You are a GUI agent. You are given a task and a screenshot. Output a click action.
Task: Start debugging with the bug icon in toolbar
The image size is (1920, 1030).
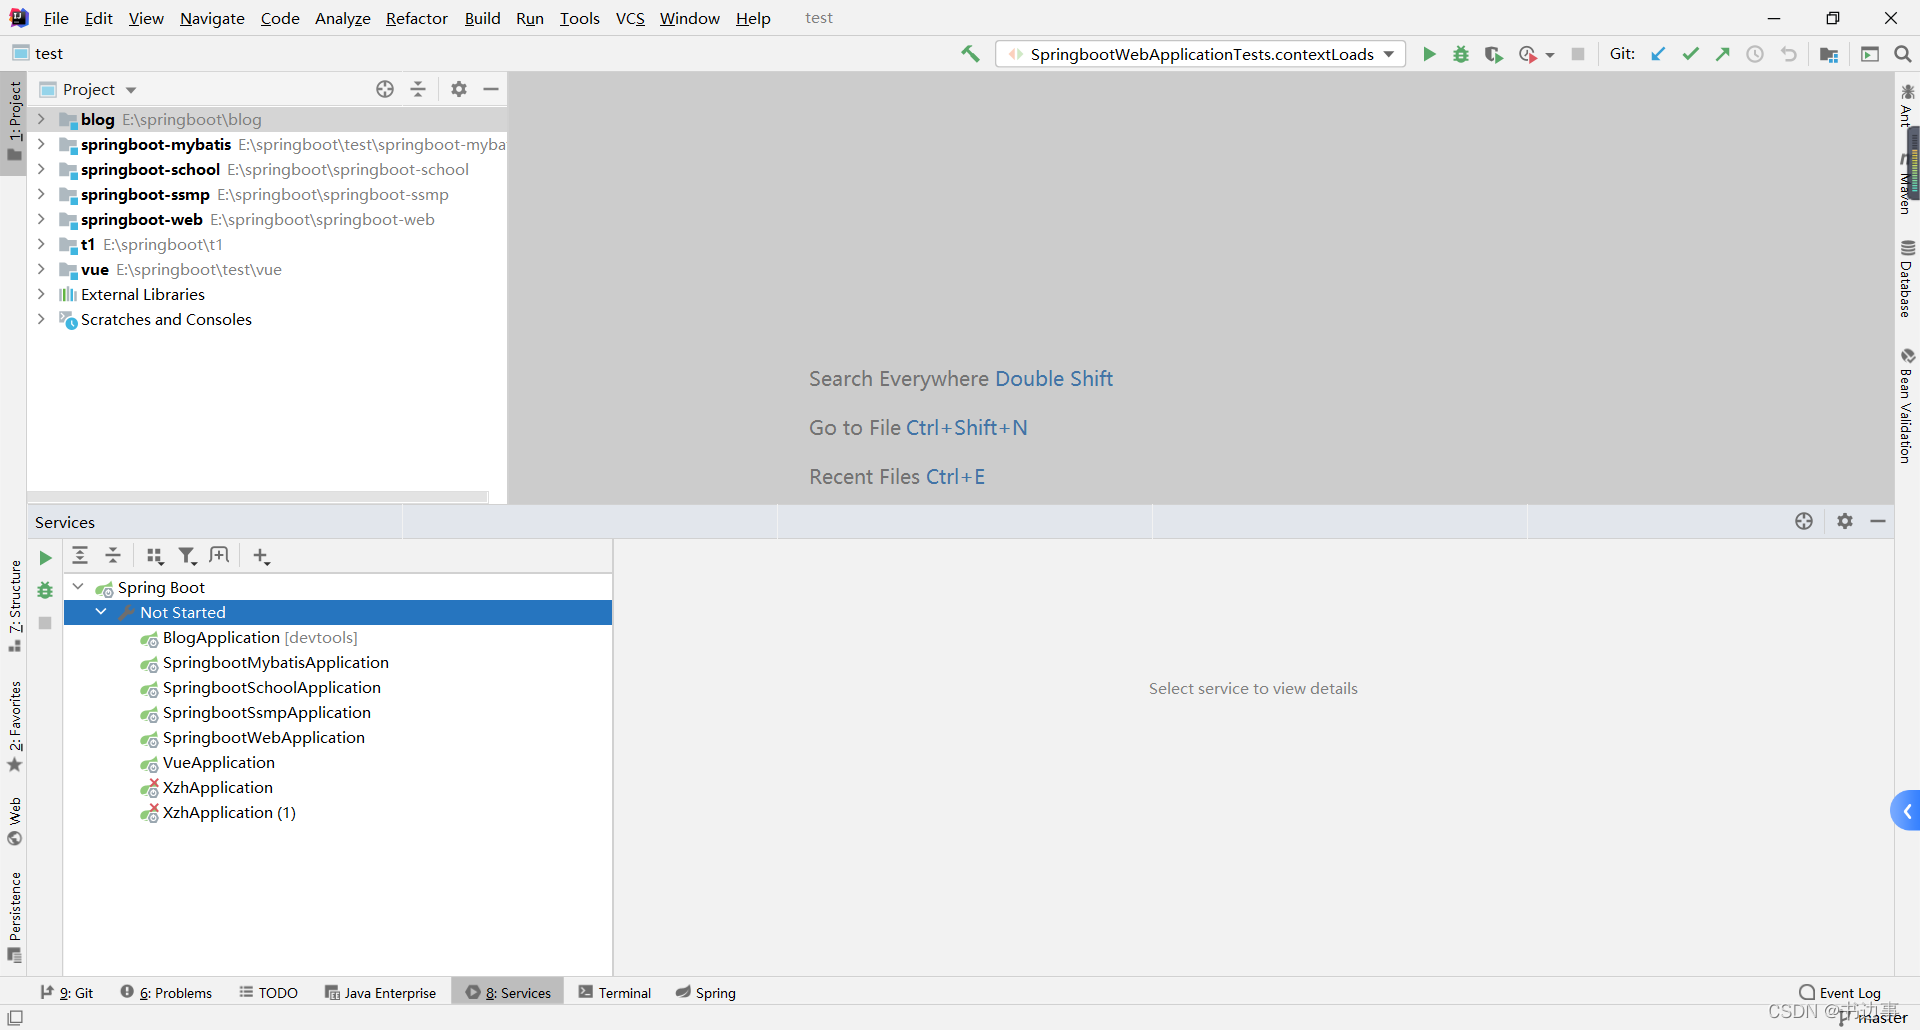tap(1461, 54)
